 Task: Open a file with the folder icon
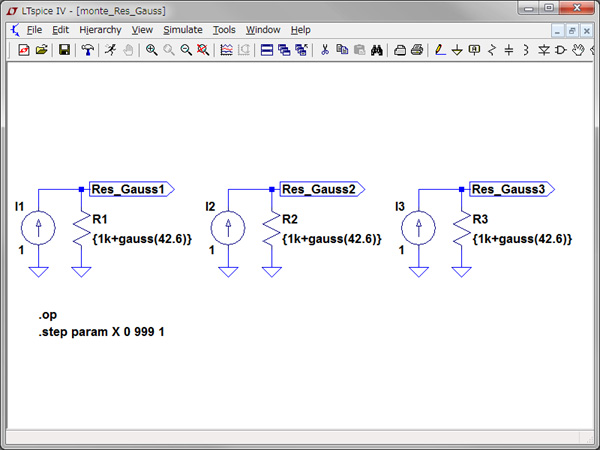(41, 50)
